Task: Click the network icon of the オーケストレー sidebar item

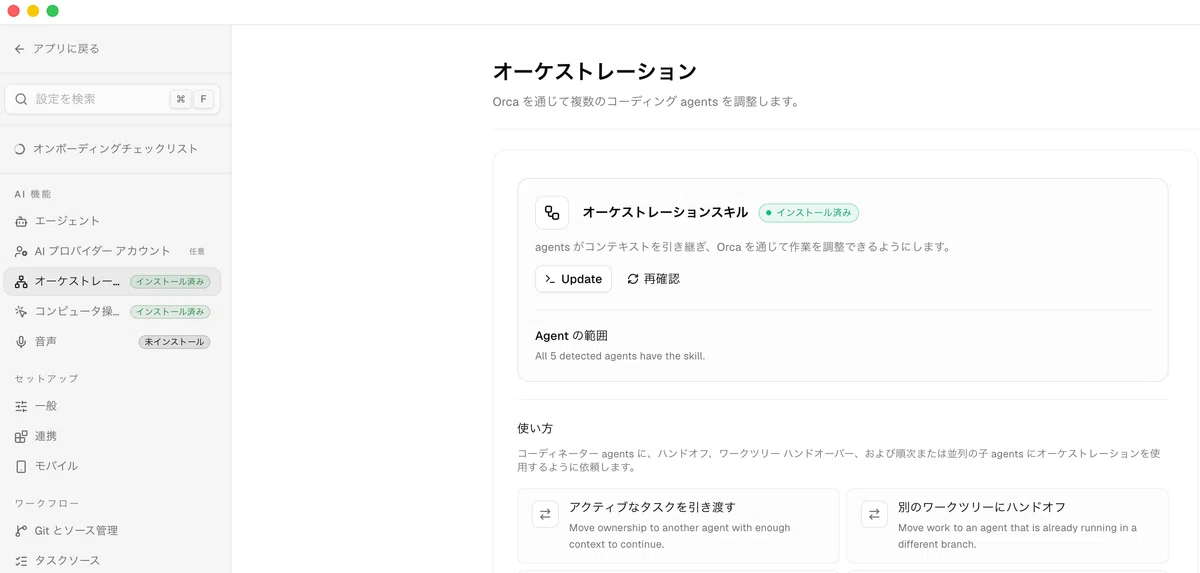Action: pyautogui.click(x=21, y=282)
